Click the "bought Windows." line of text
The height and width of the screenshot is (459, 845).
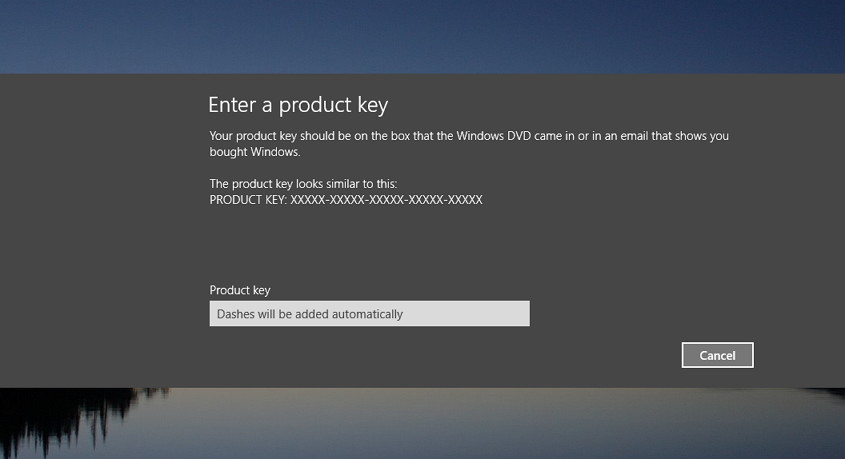pyautogui.click(x=255, y=152)
